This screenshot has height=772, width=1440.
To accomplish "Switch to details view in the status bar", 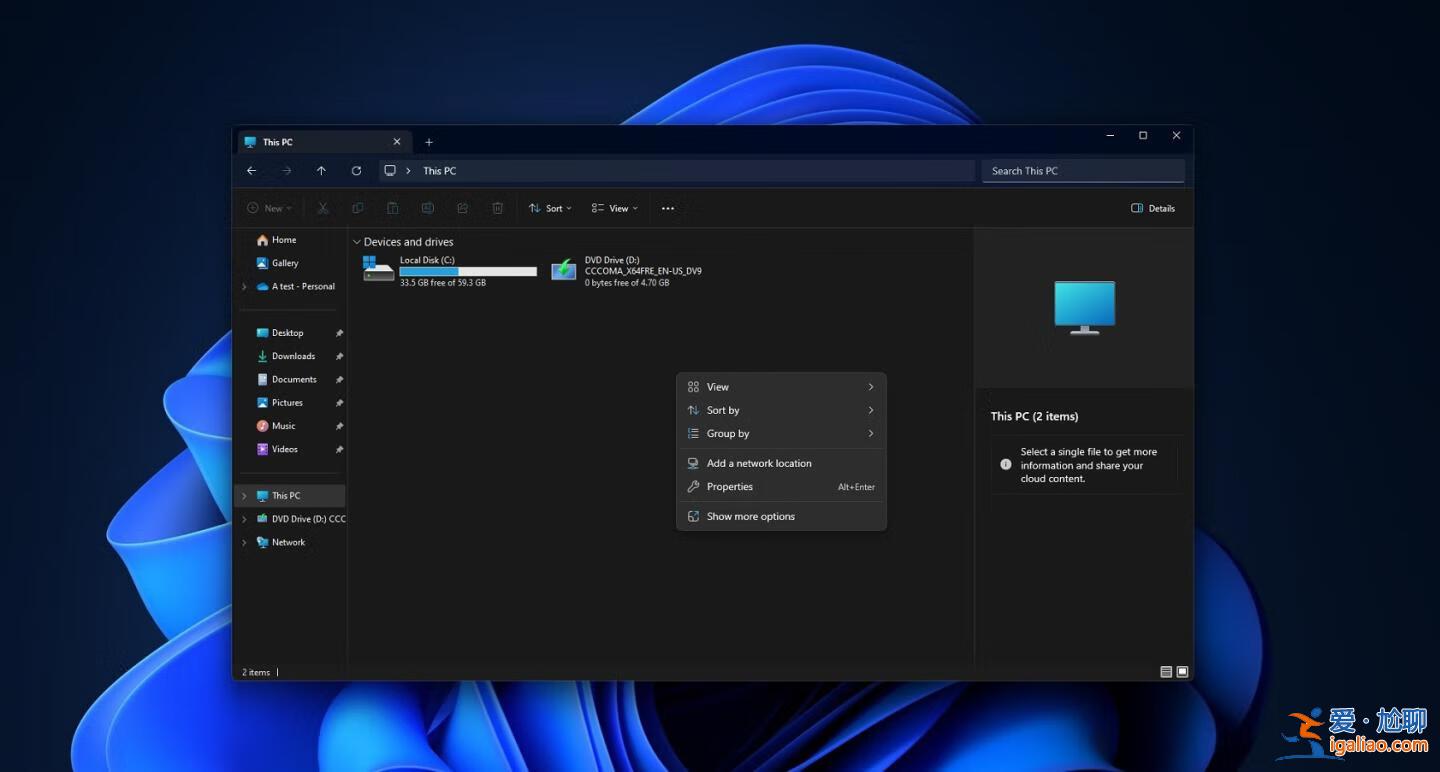I will pos(1165,671).
